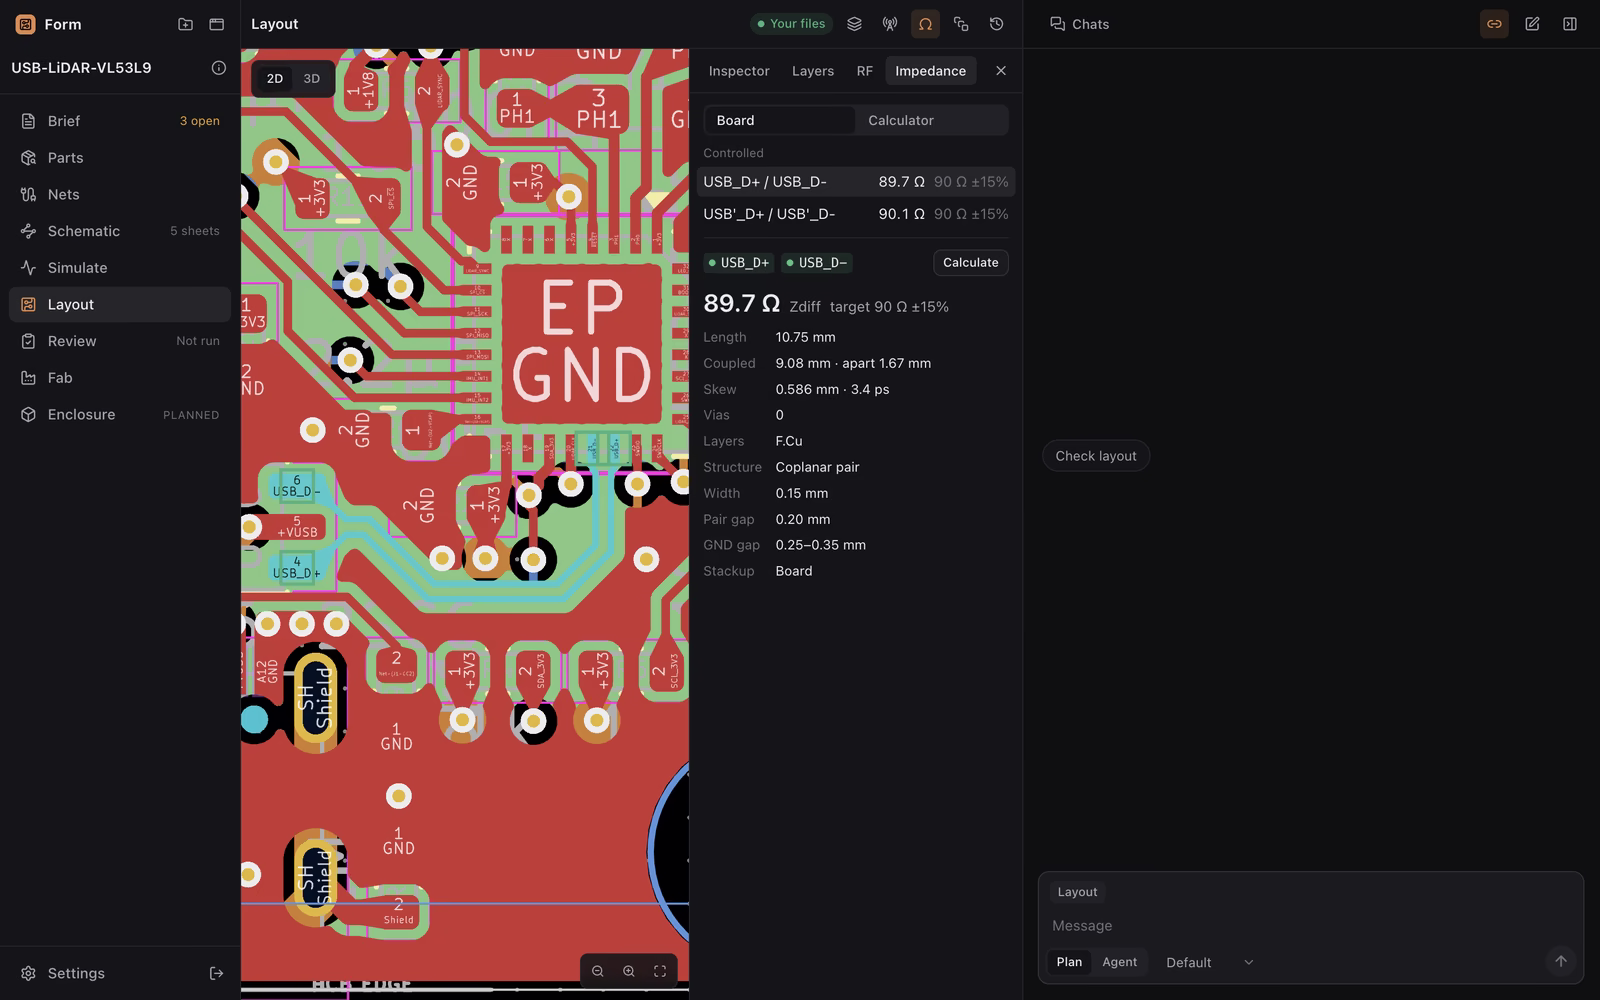
Task: Switch the canvas to 3D view
Action: (312, 79)
